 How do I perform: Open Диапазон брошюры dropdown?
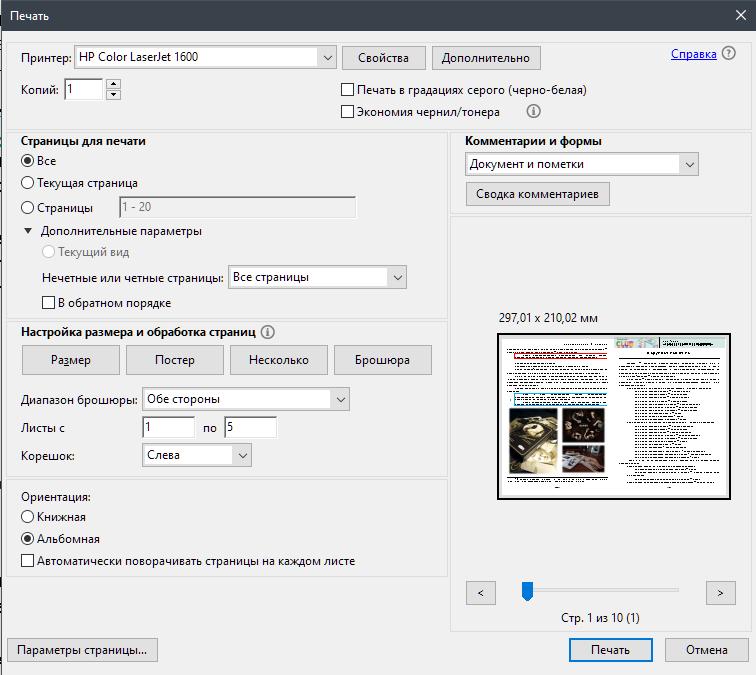(340, 399)
